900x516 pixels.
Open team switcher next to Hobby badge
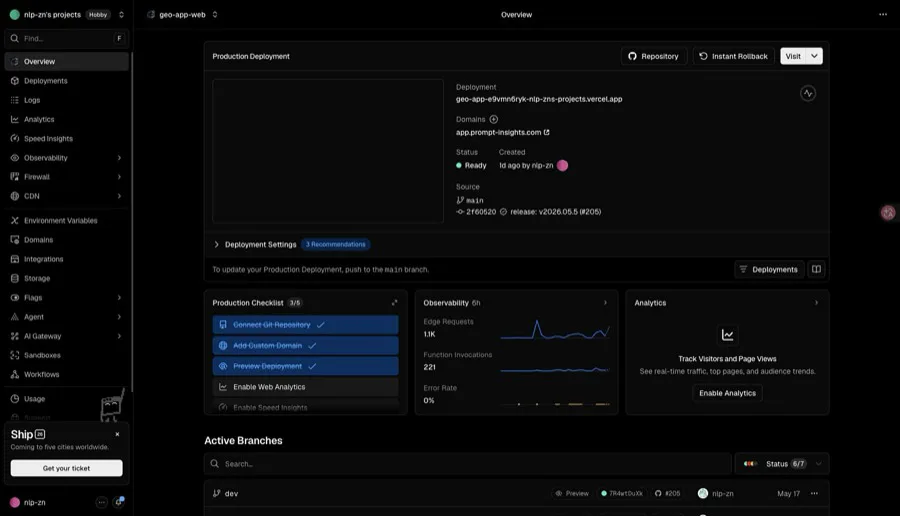click(x=121, y=15)
